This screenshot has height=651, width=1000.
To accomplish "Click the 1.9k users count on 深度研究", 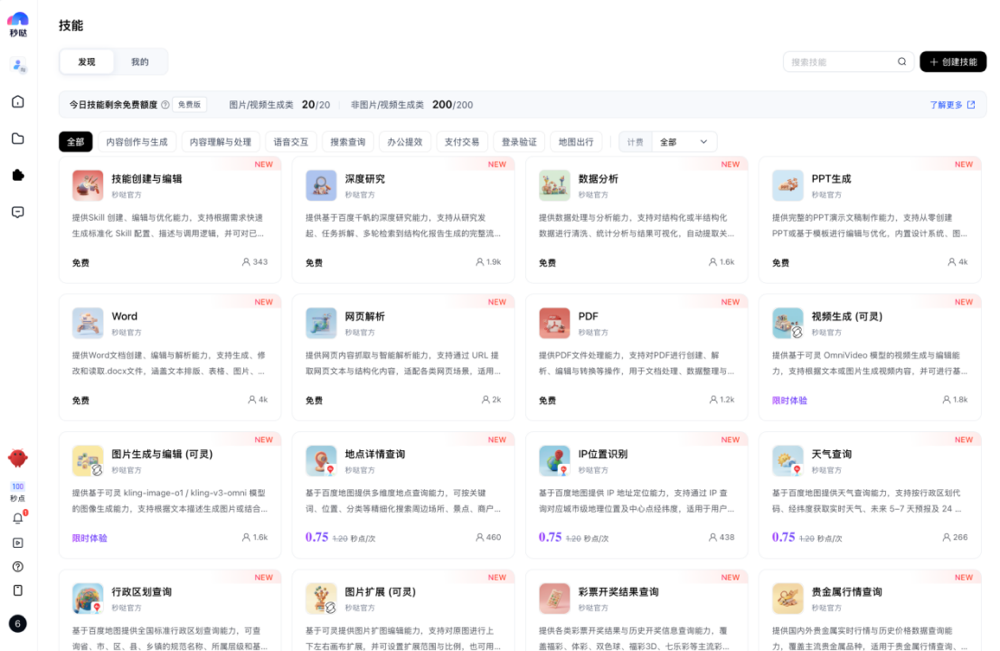I will [489, 262].
